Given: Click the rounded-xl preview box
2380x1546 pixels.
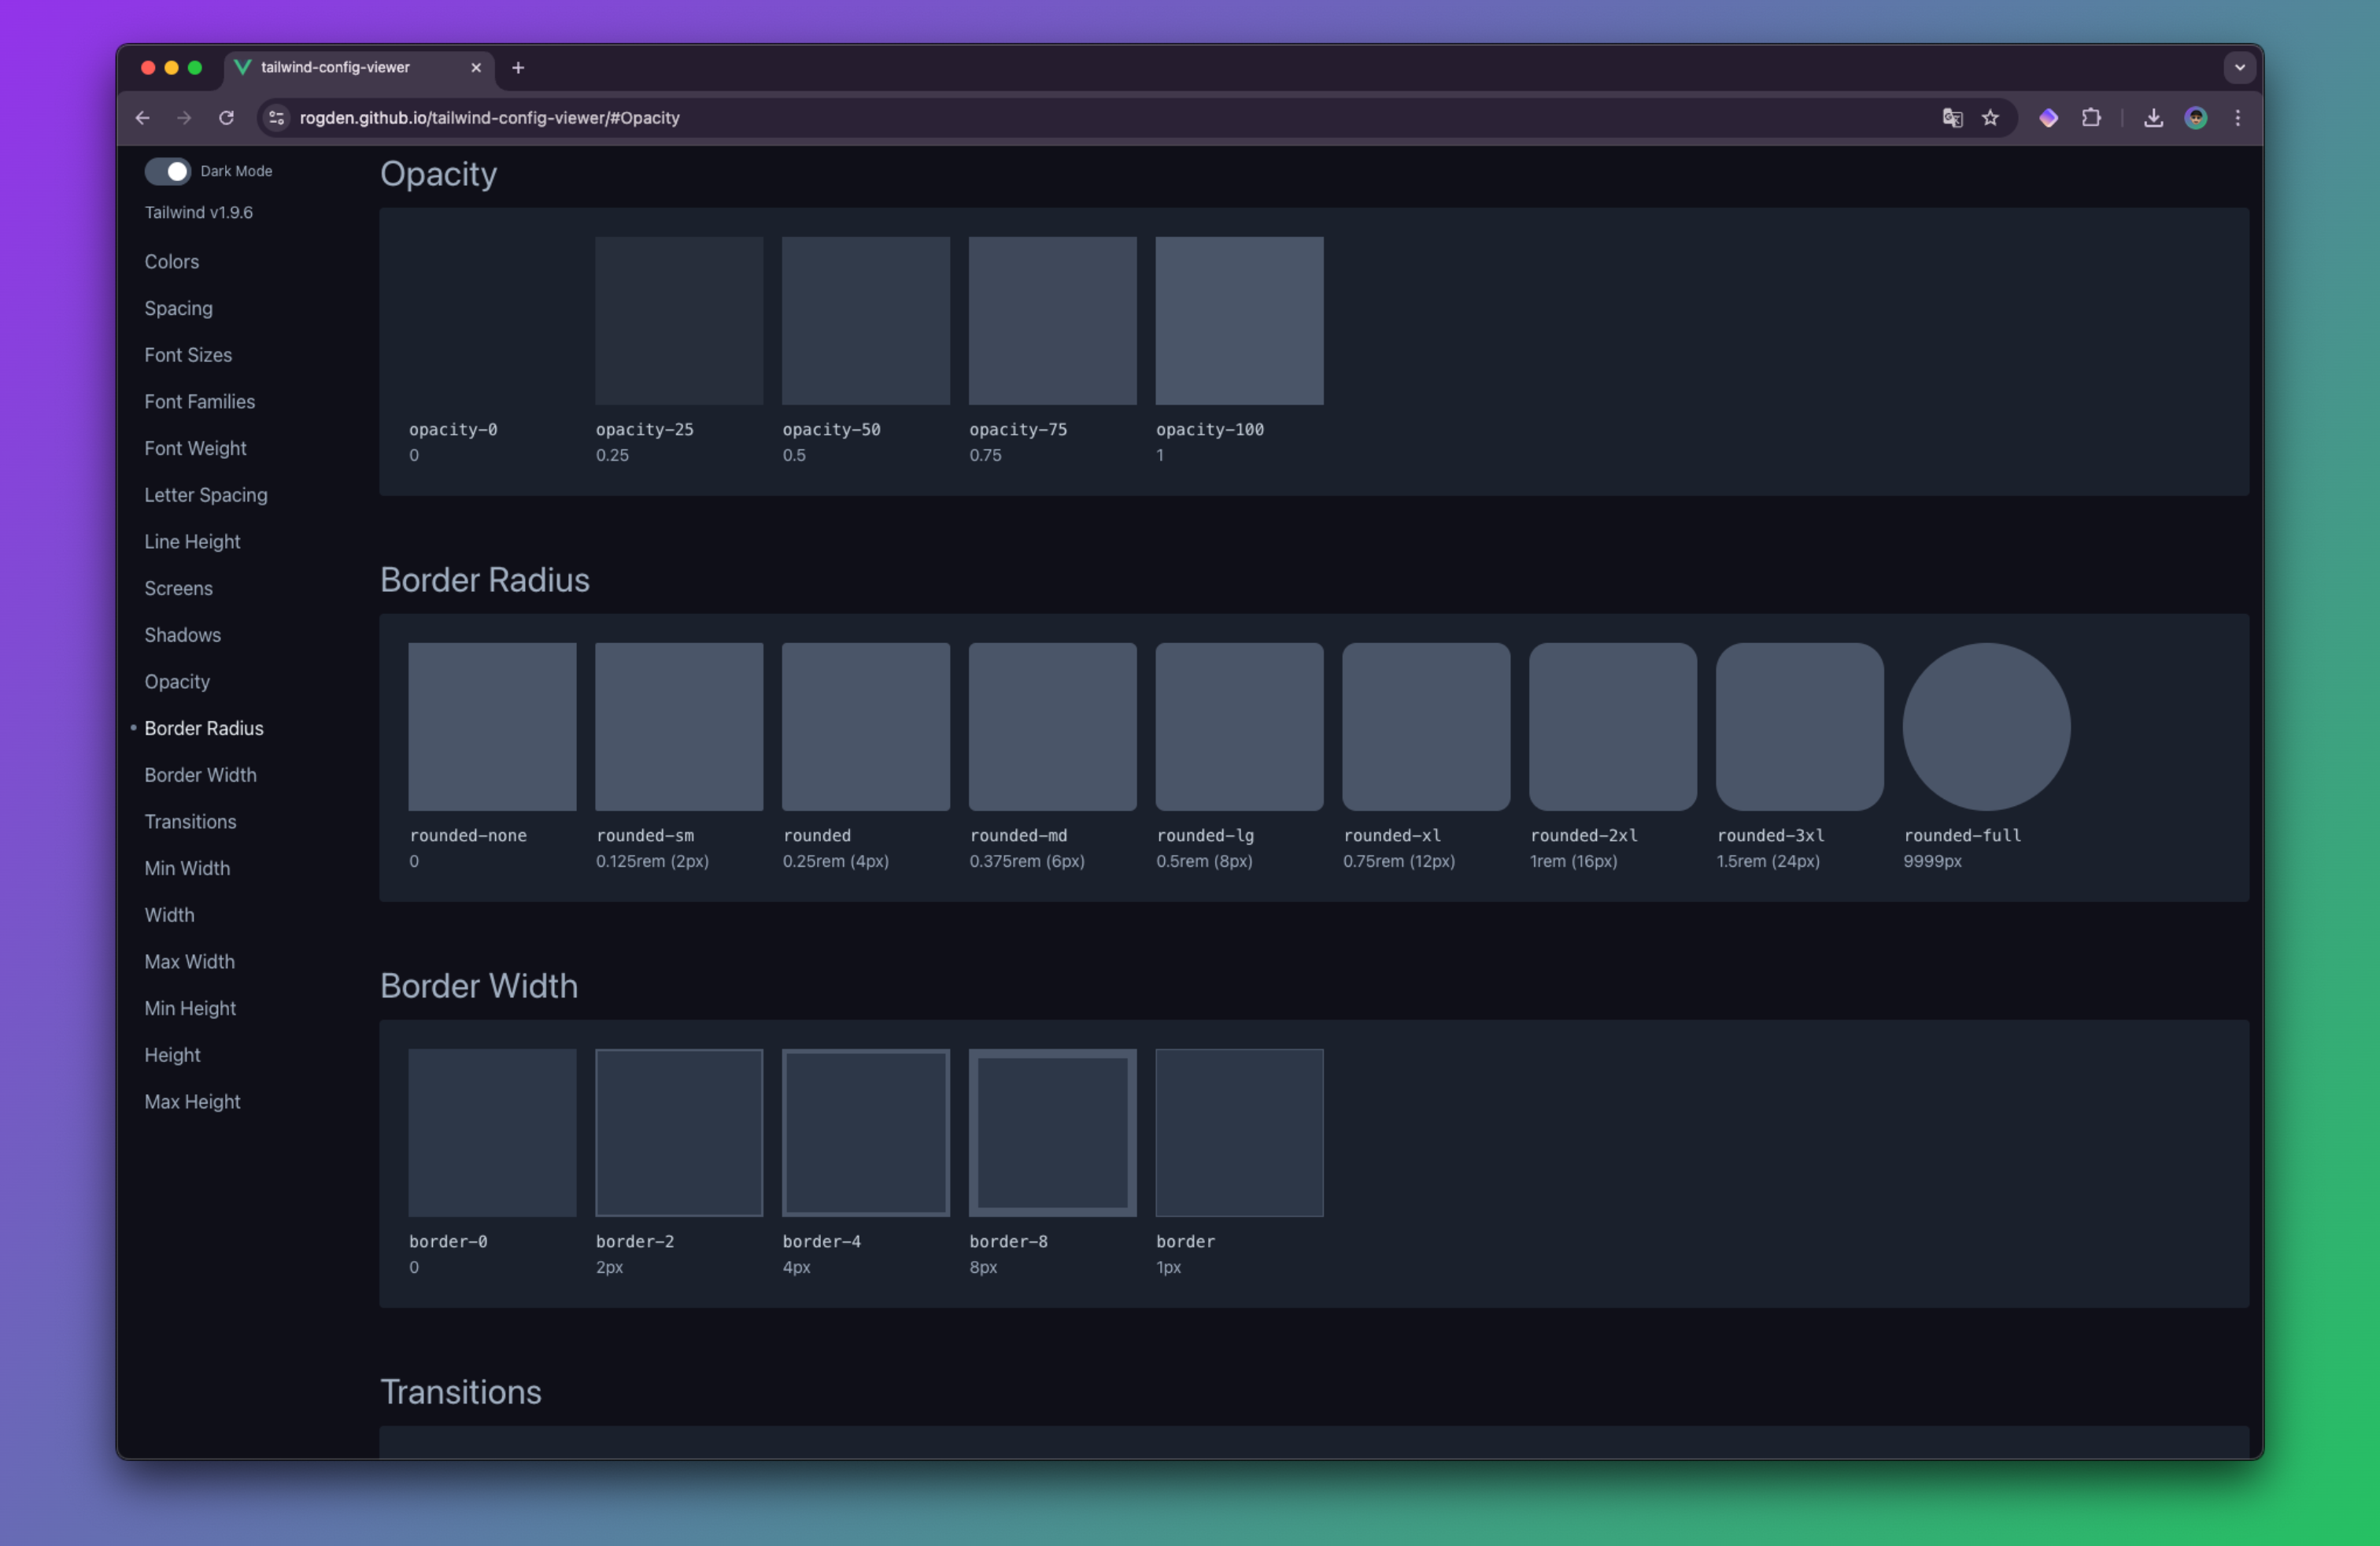Looking at the screenshot, I should click(1426, 727).
